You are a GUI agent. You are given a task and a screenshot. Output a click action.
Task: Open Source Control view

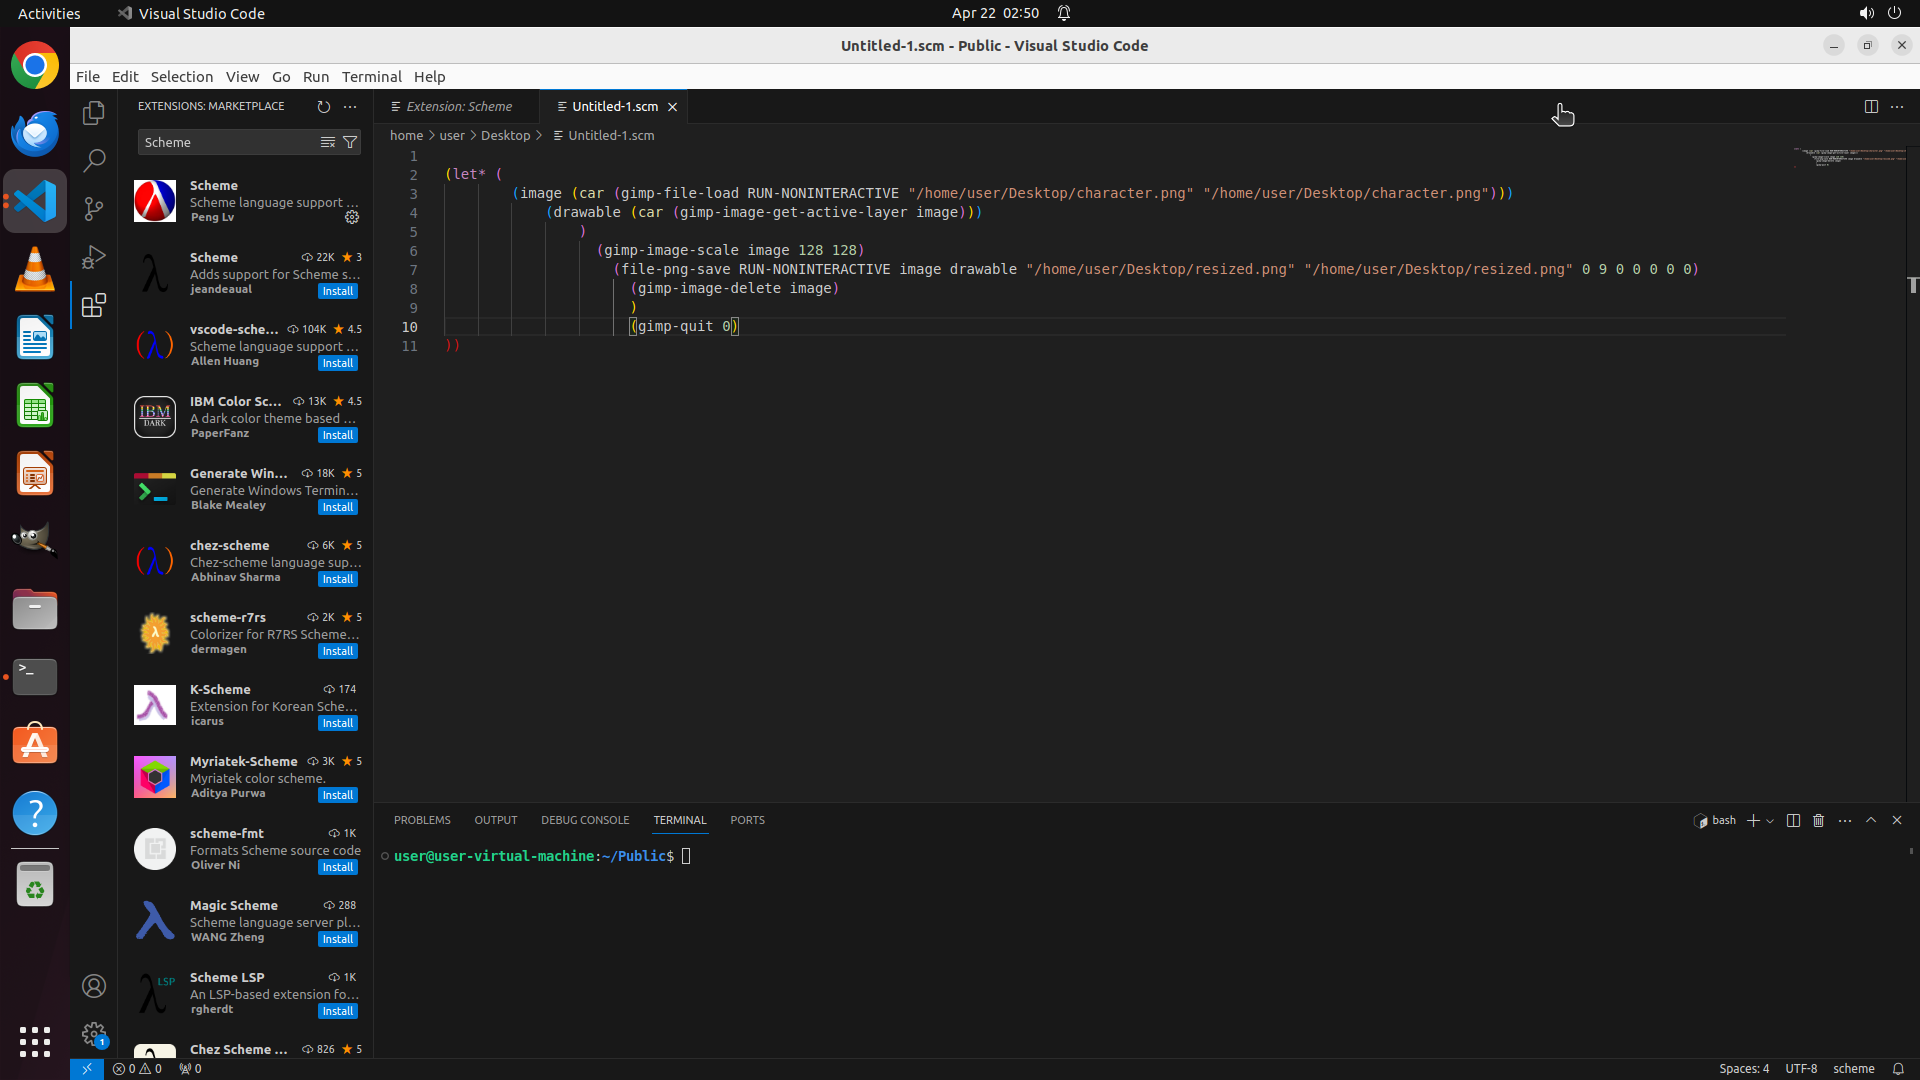point(94,209)
